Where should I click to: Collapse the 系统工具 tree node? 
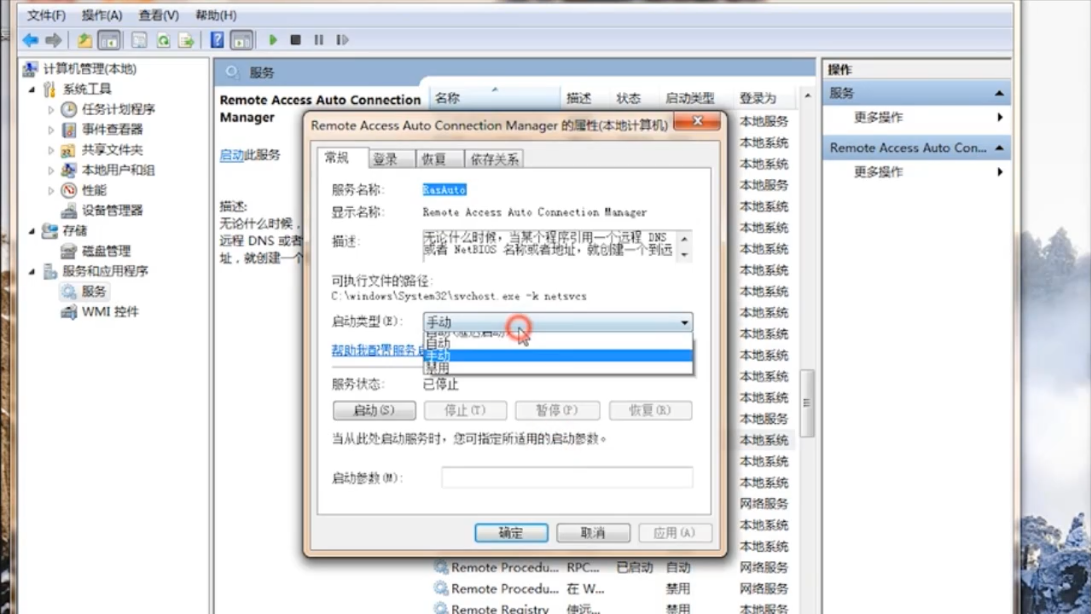coord(32,89)
